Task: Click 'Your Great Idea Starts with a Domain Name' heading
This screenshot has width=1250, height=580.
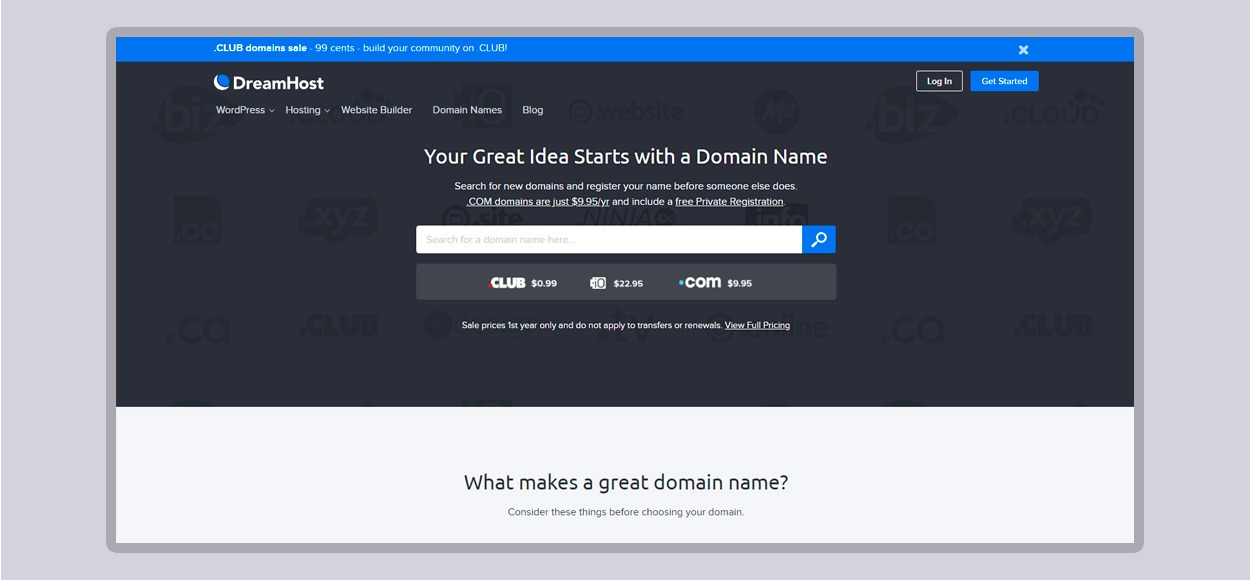Action: [x=626, y=156]
